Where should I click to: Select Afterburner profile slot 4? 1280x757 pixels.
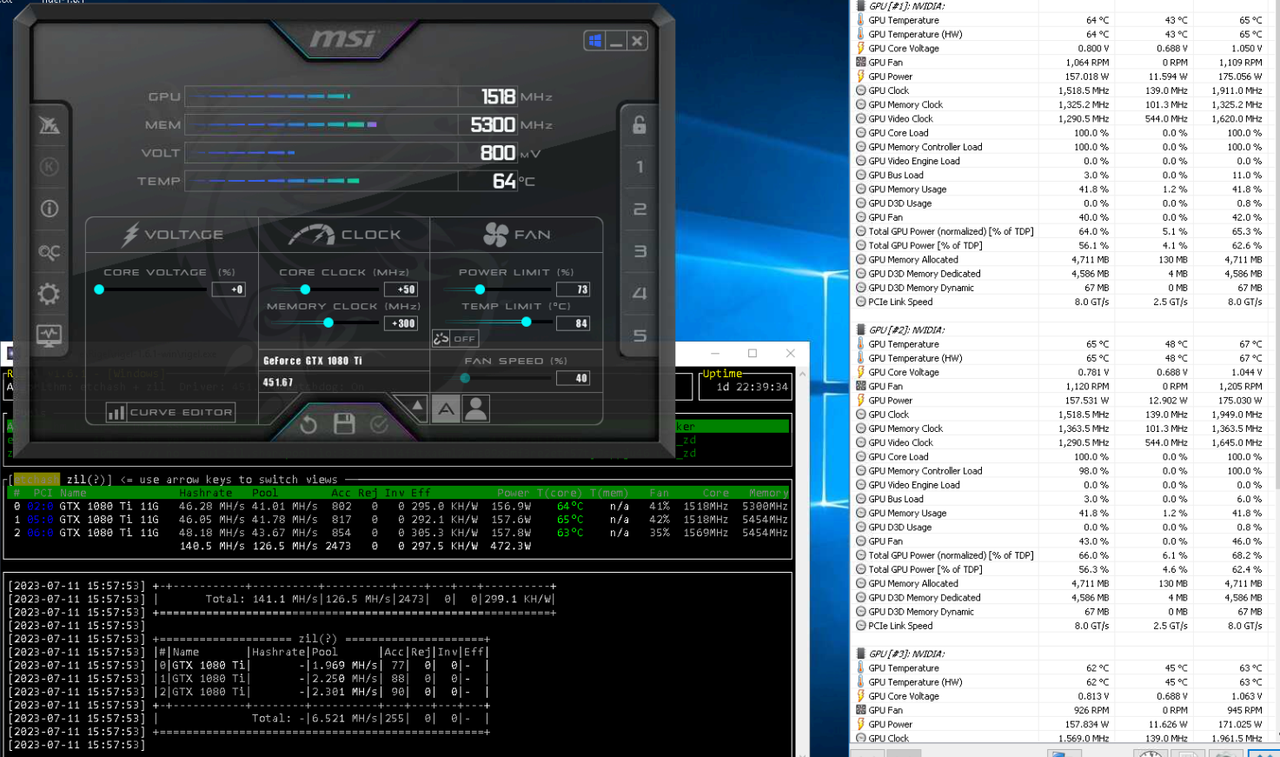[x=640, y=294]
